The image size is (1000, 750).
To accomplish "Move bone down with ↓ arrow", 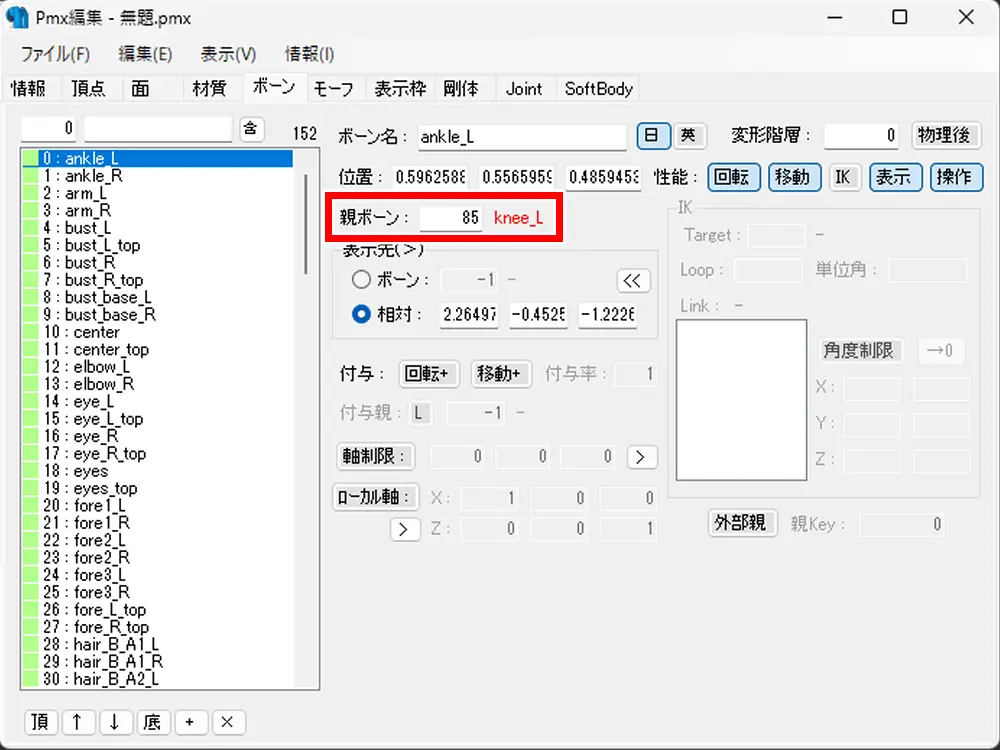I will coord(115,722).
